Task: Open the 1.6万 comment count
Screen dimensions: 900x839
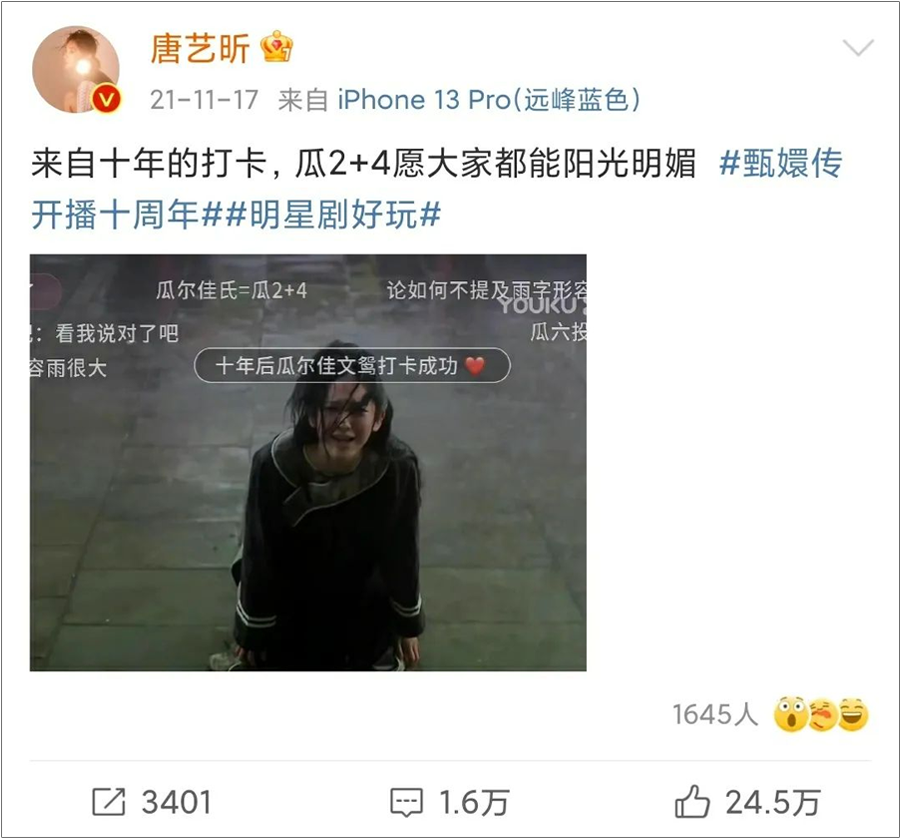Action: pos(474,802)
